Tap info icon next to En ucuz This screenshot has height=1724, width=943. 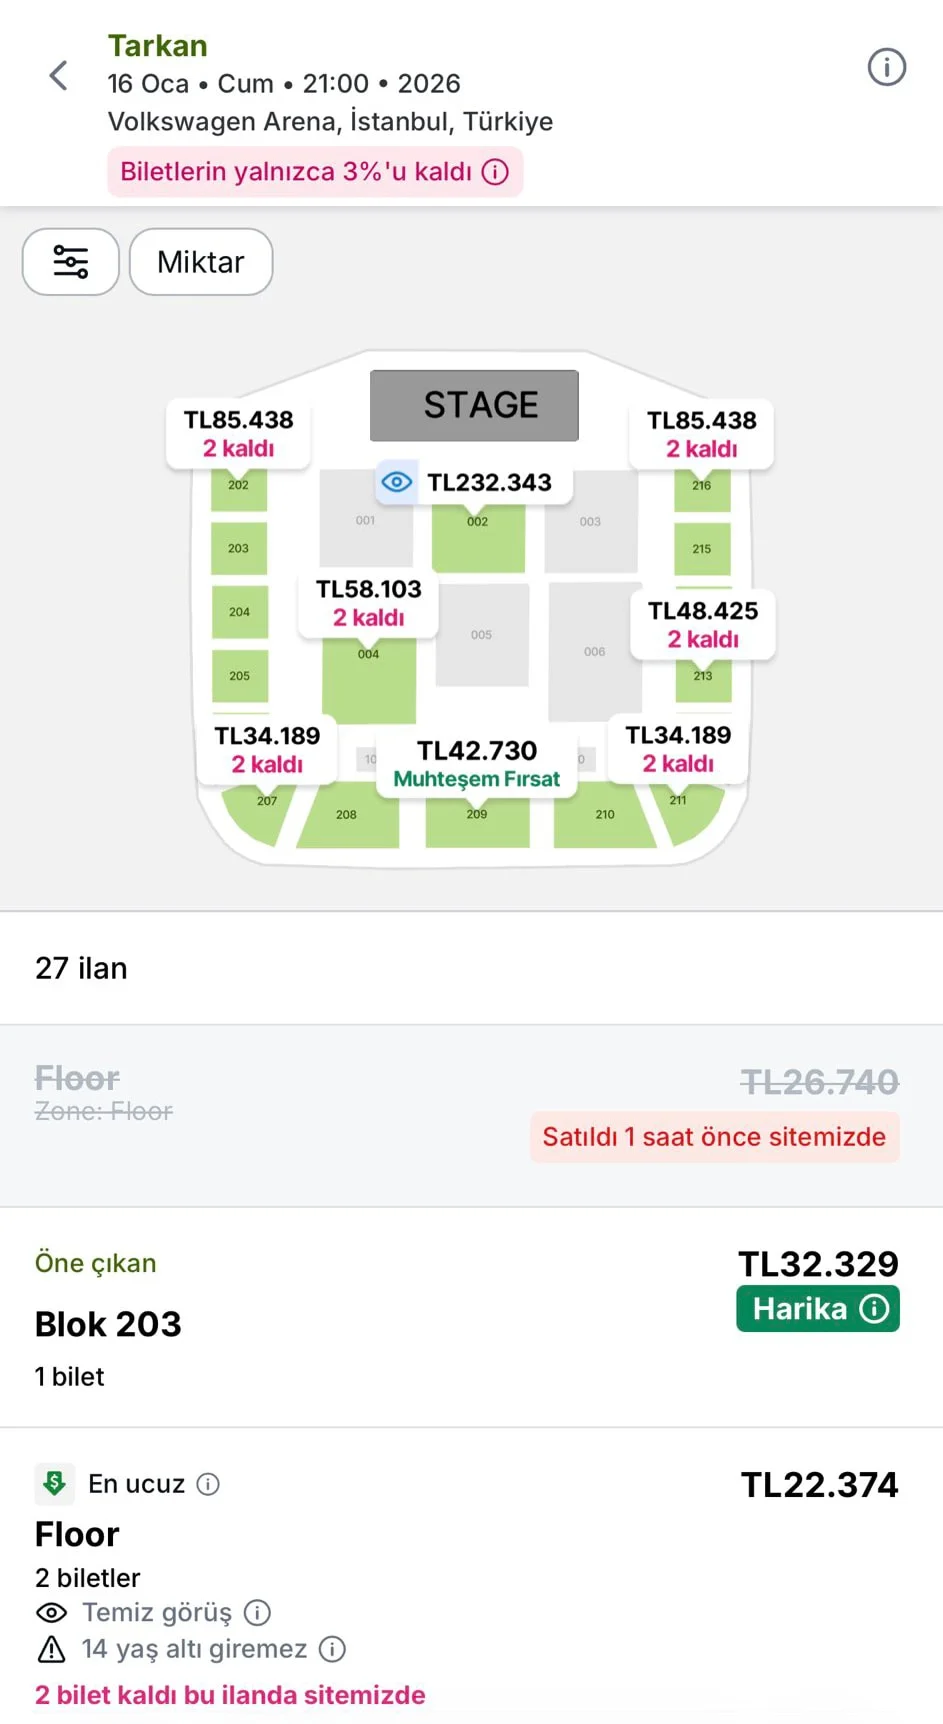[208, 1484]
